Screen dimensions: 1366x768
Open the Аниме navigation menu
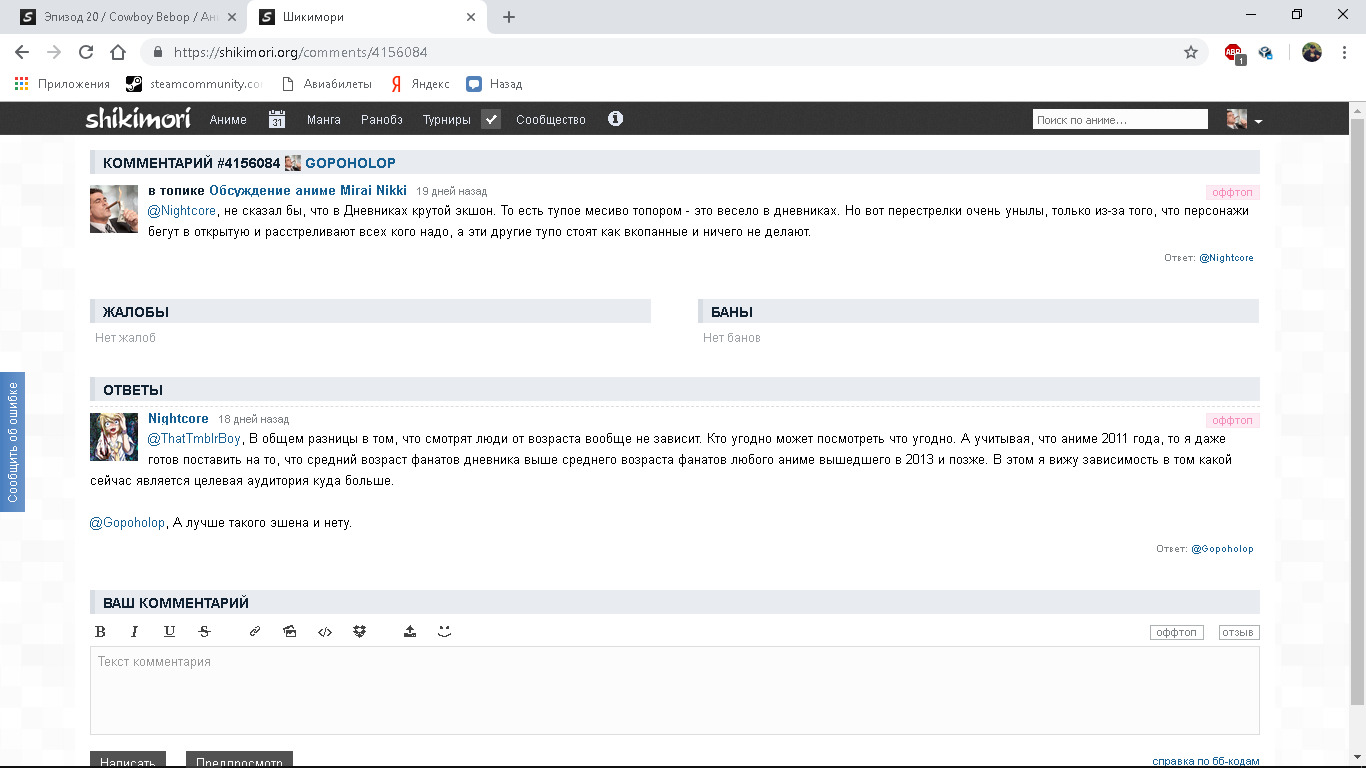(x=228, y=119)
